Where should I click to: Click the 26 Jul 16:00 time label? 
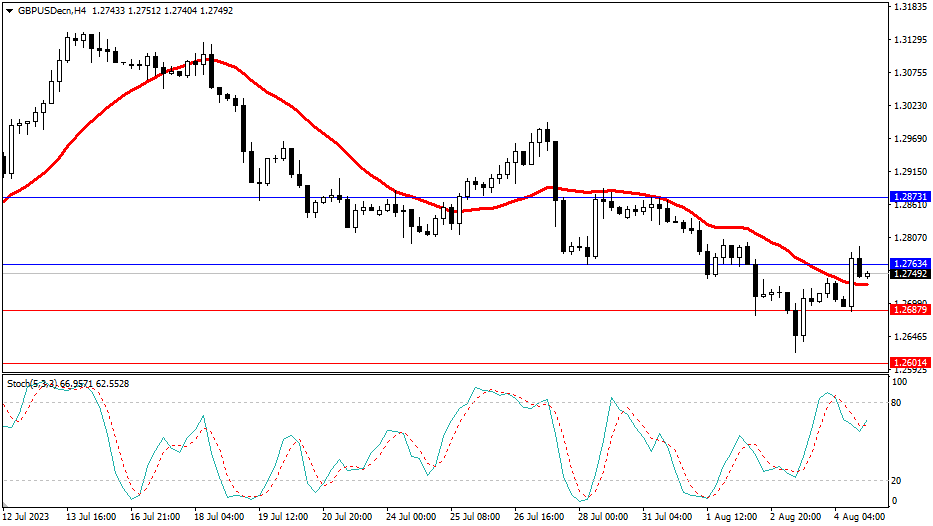[540, 517]
